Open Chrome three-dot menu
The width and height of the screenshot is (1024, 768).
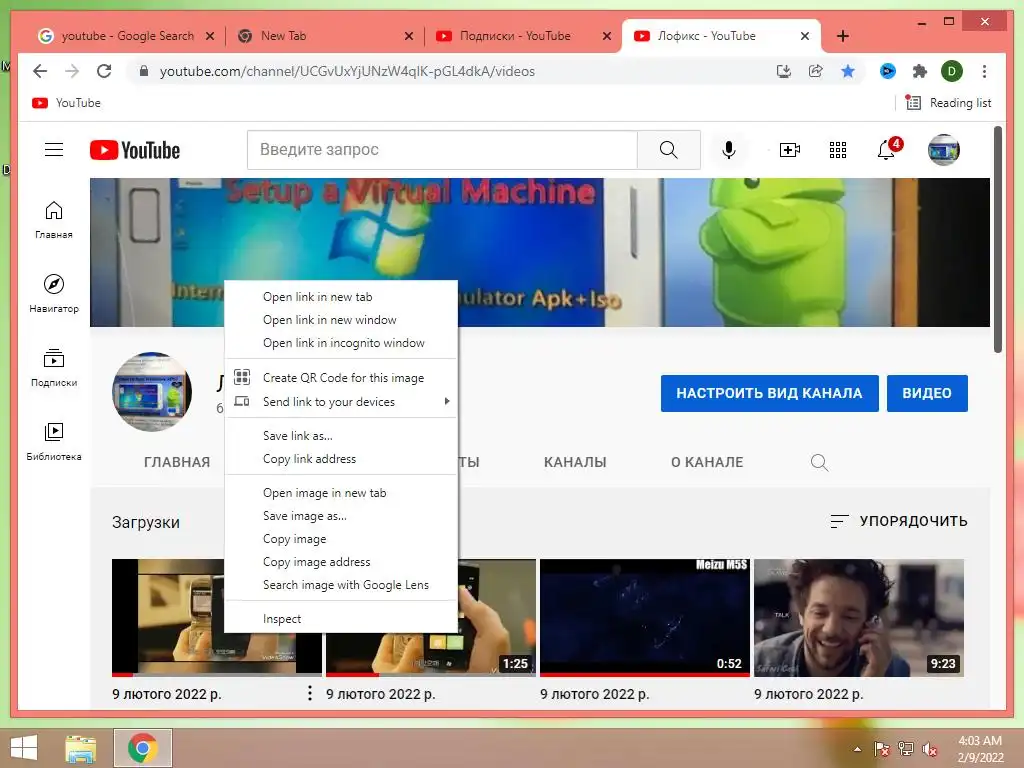coord(984,71)
